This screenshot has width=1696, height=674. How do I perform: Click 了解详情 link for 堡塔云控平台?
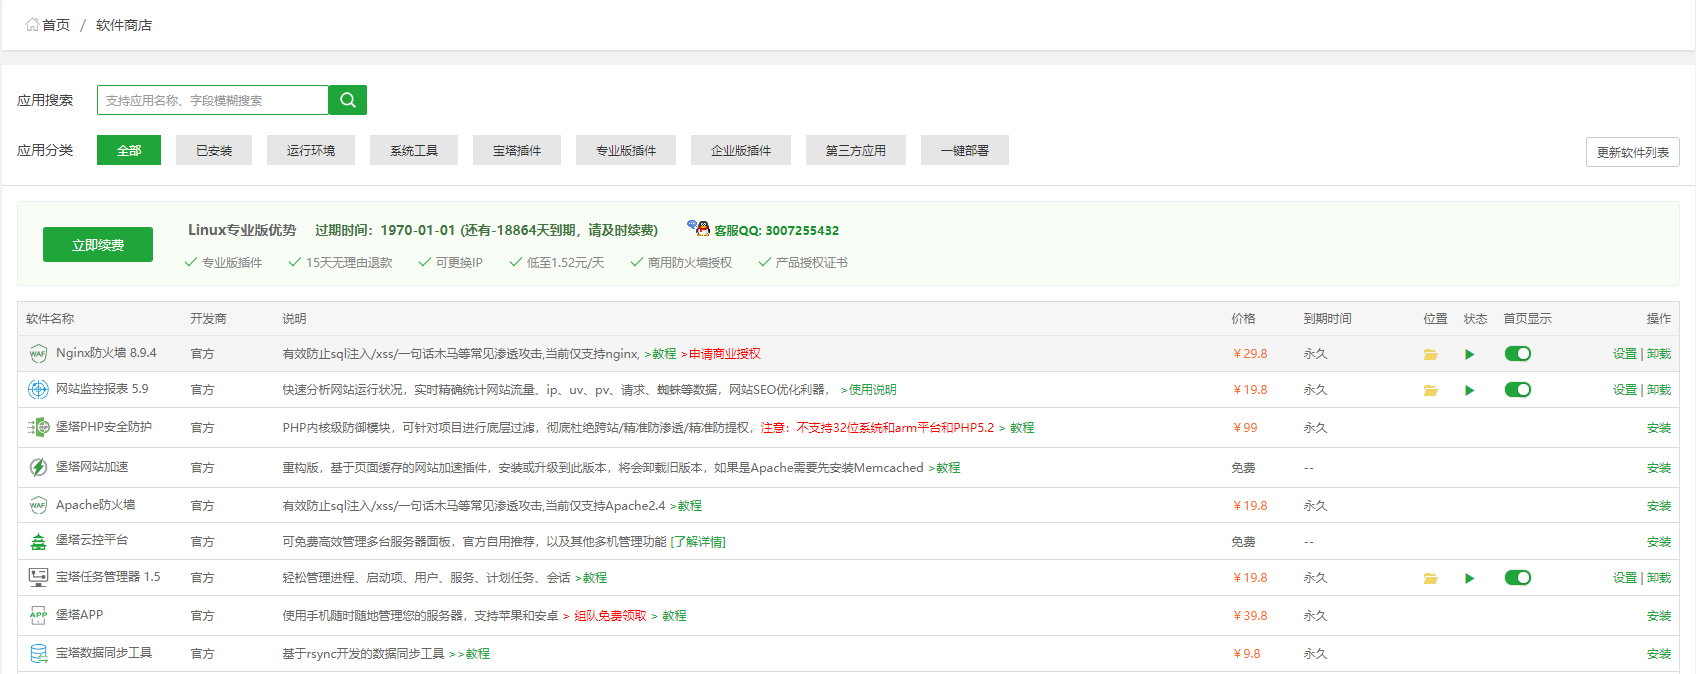[698, 542]
